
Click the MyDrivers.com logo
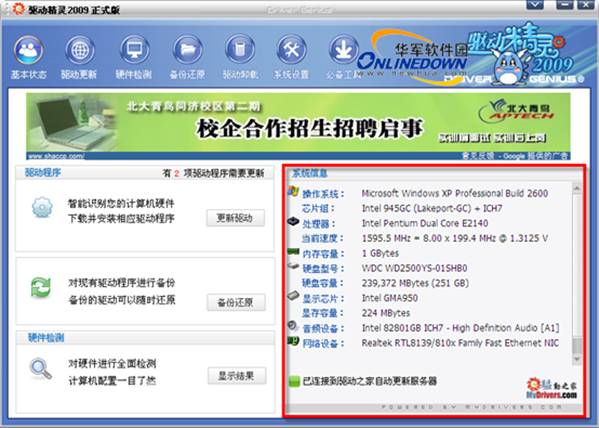[x=552, y=389]
